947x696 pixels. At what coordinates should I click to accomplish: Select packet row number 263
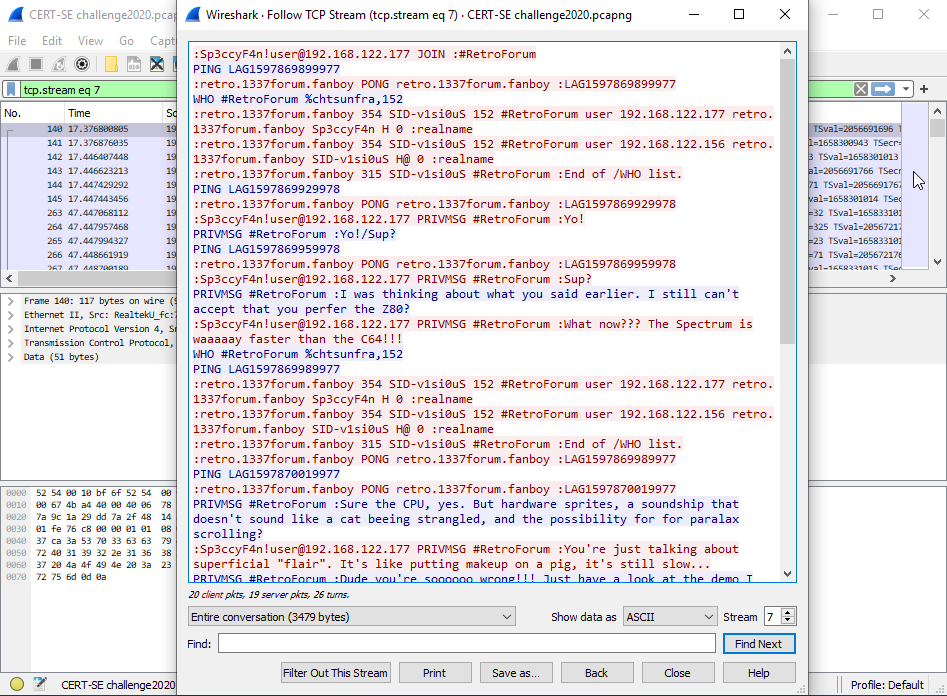89,213
